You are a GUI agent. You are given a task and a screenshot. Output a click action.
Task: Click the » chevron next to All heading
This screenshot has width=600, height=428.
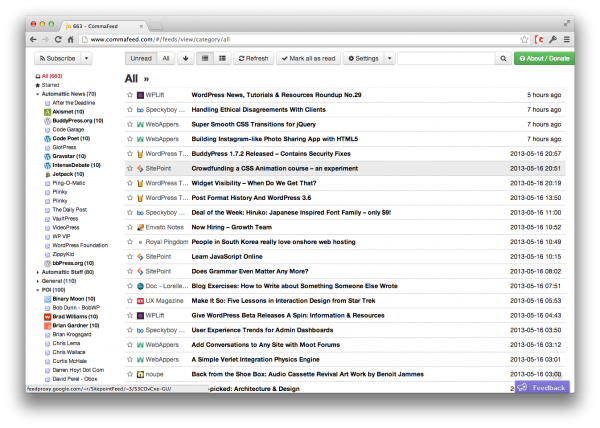(146, 79)
